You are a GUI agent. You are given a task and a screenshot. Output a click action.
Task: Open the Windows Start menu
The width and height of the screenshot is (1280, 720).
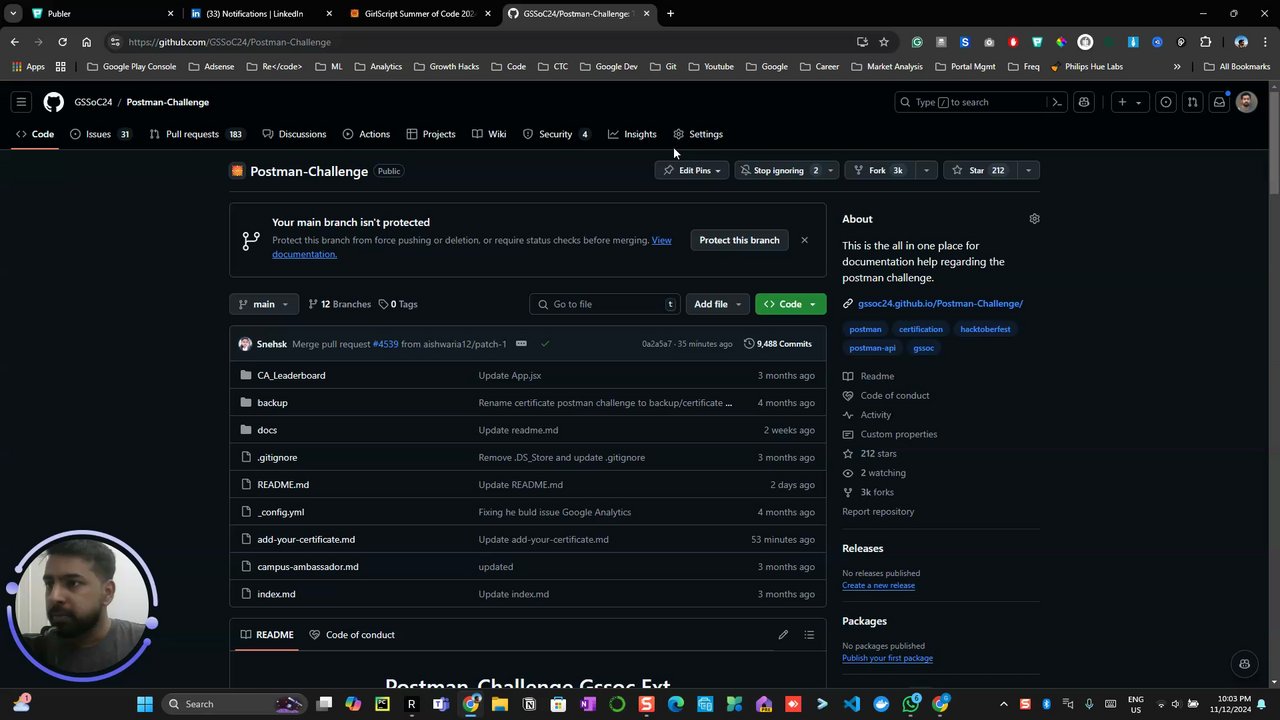pyautogui.click(x=145, y=704)
